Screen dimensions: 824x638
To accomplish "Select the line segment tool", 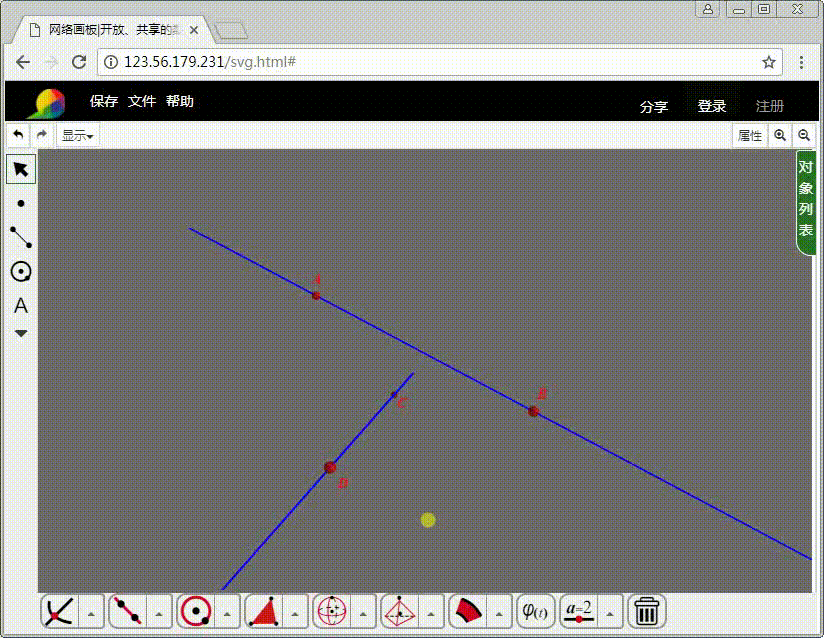I will [21, 237].
